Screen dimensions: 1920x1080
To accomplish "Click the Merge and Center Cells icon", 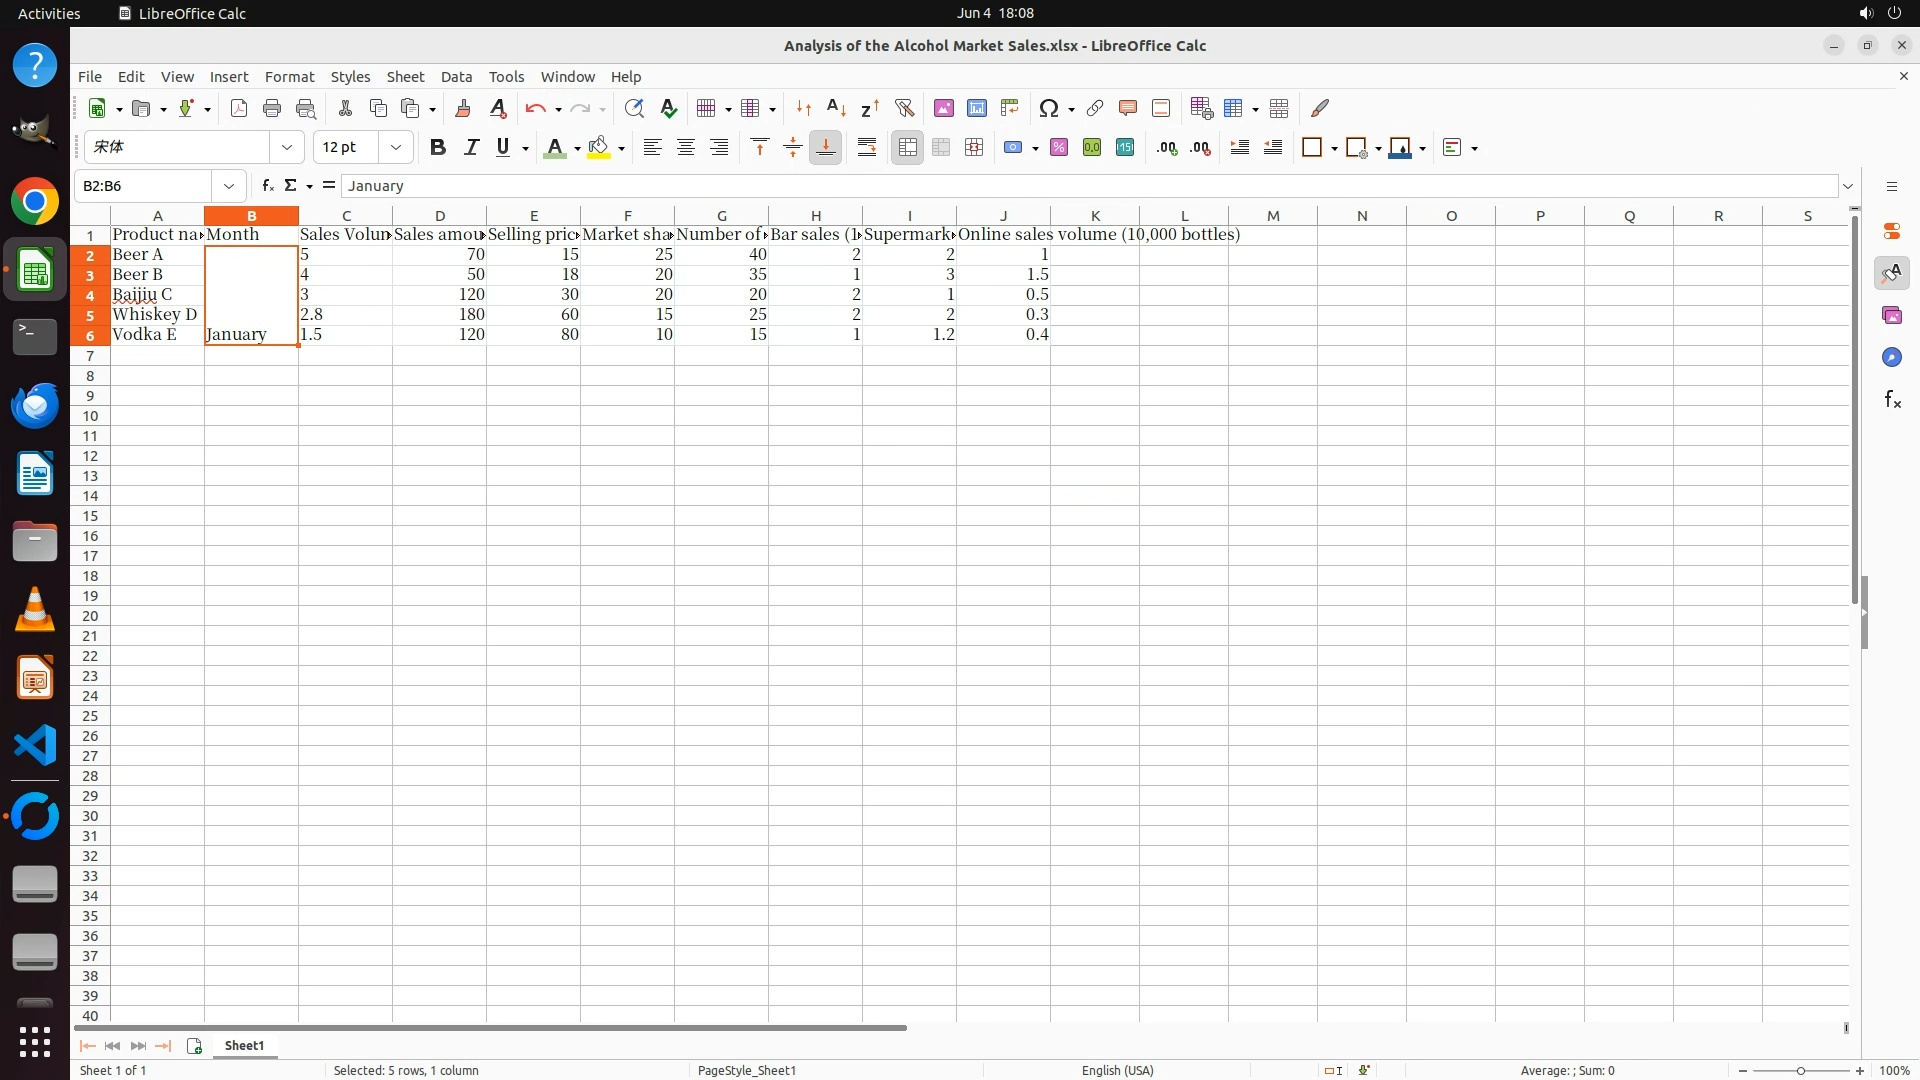I will coord(908,148).
